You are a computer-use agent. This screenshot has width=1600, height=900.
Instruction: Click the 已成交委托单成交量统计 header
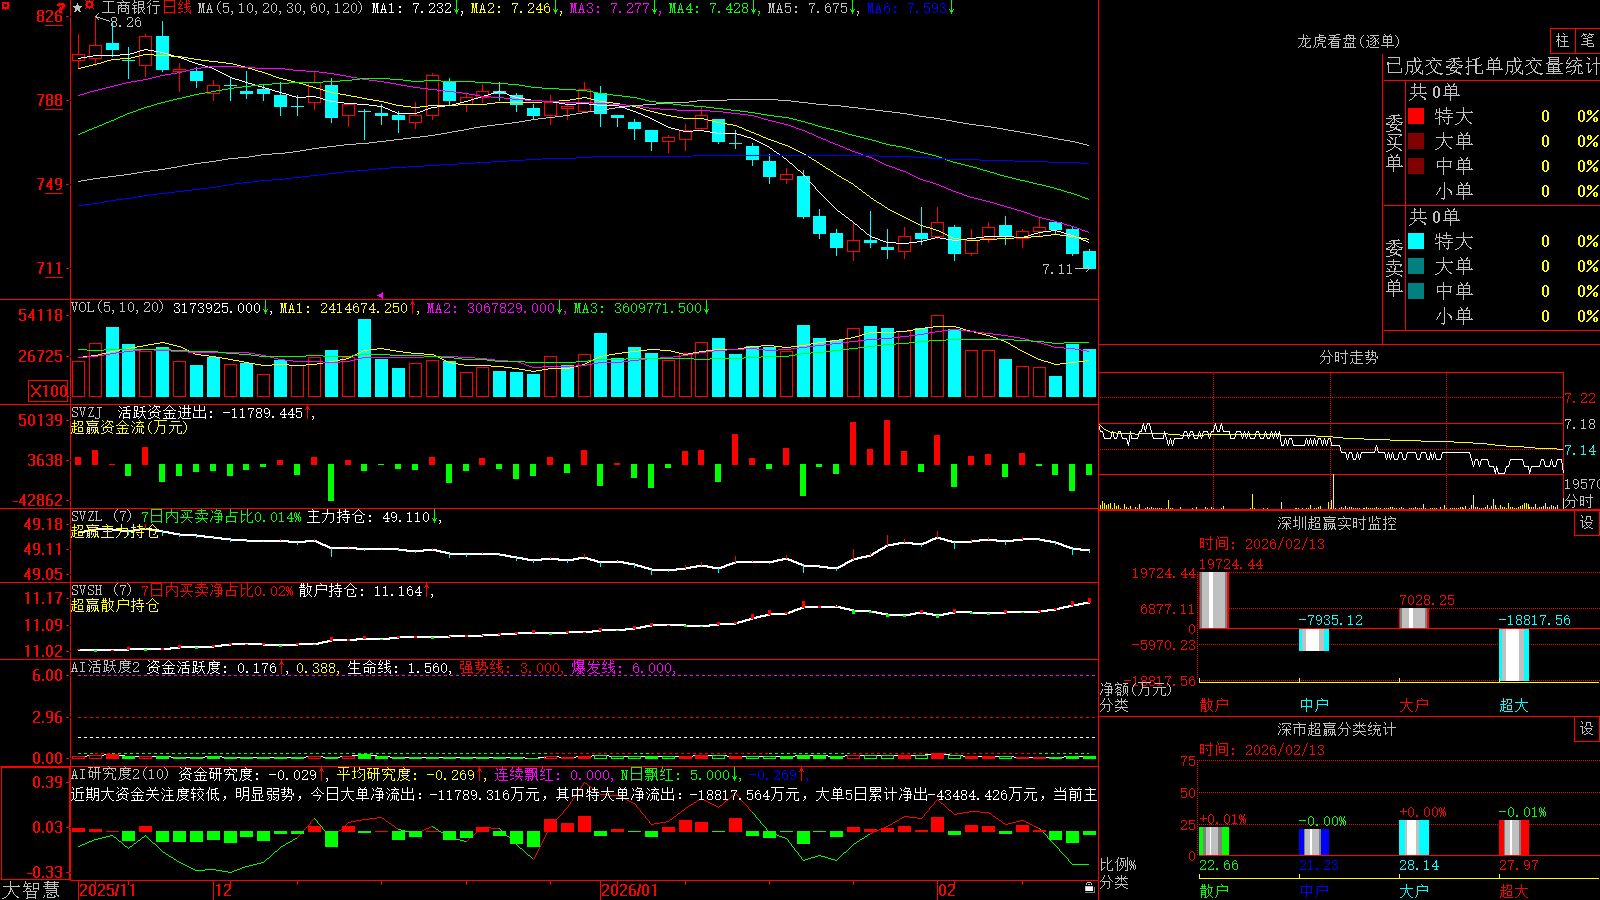[x=1492, y=67]
